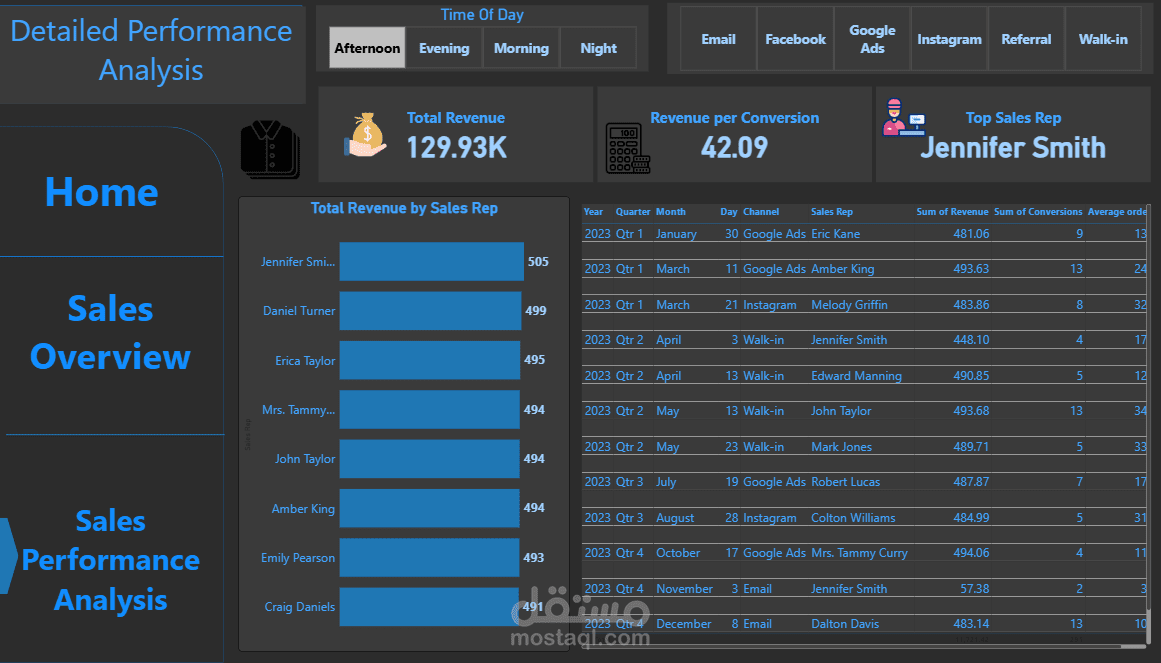
Task: Open the Sales Overview page
Action: 110,333
